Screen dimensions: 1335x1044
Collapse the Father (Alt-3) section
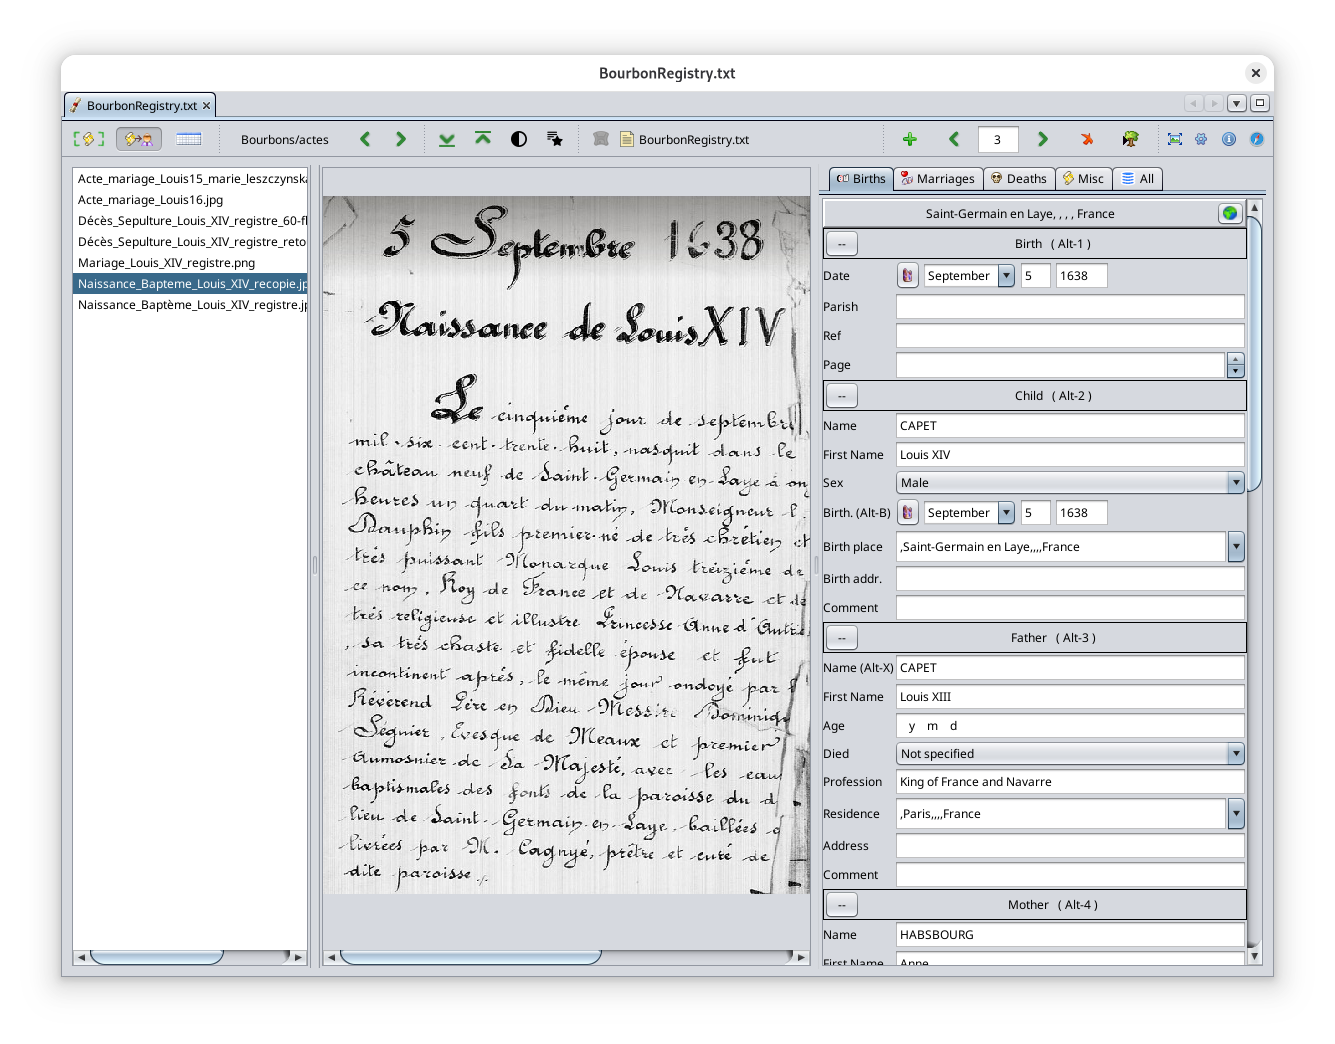(x=842, y=638)
